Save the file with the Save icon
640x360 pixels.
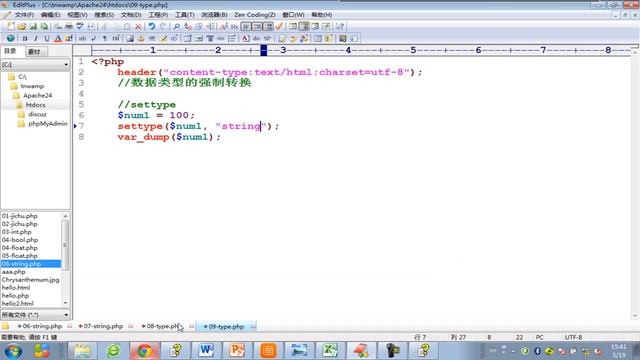tap(33, 27)
